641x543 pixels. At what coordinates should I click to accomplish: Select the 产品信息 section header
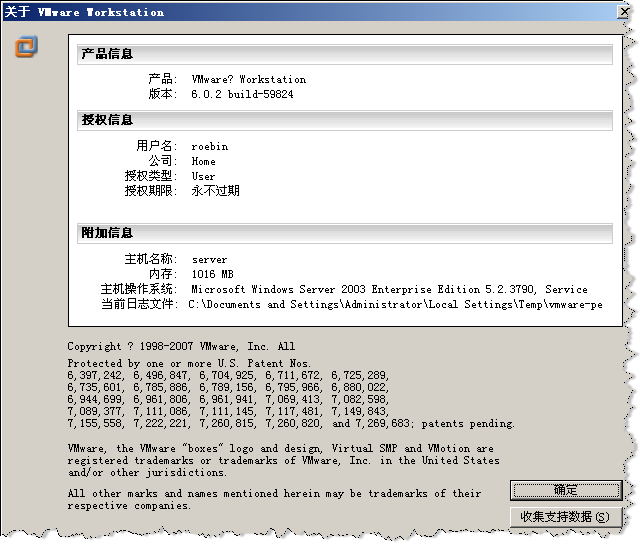click(x=345, y=54)
